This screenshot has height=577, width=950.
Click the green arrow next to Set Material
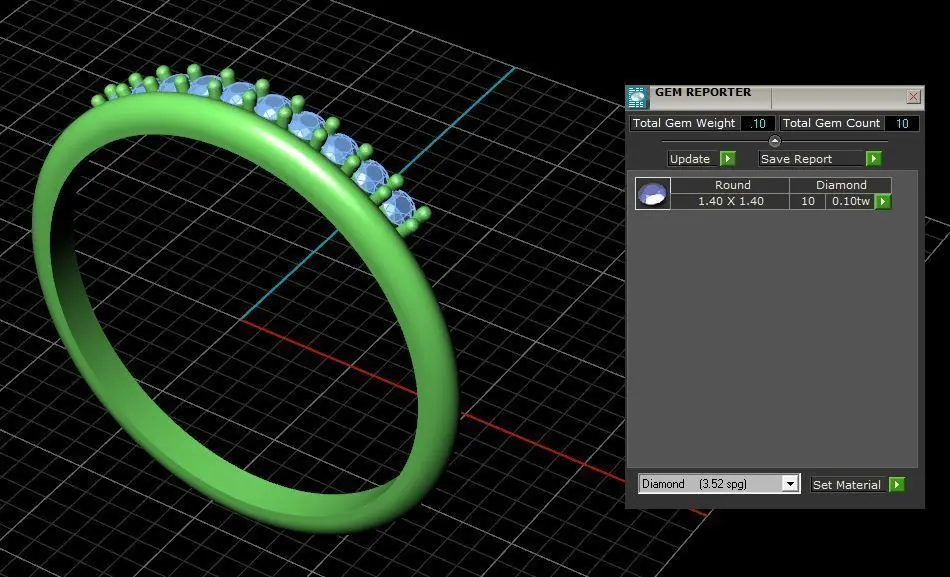tap(897, 485)
